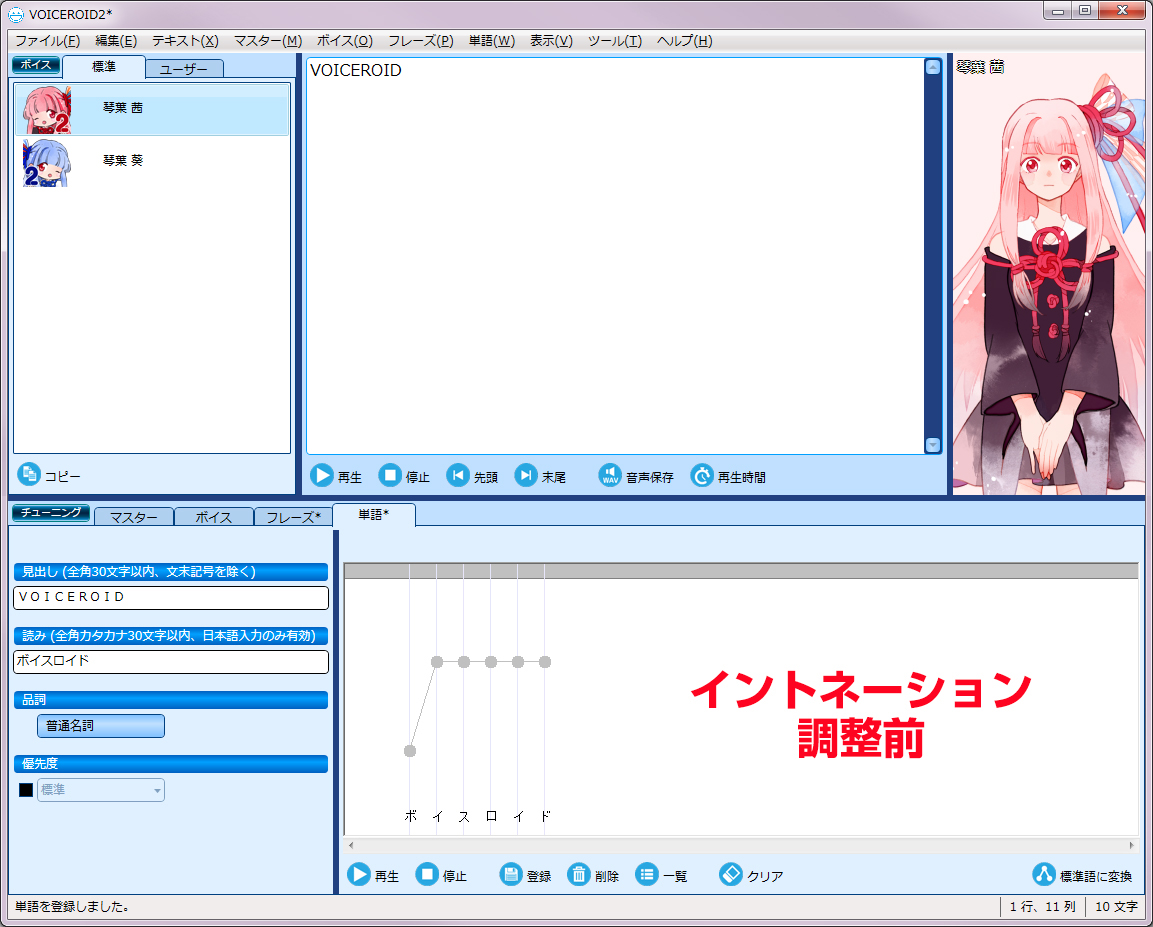Click the accent point above ロ
This screenshot has height=927, width=1153.
pos(490,662)
